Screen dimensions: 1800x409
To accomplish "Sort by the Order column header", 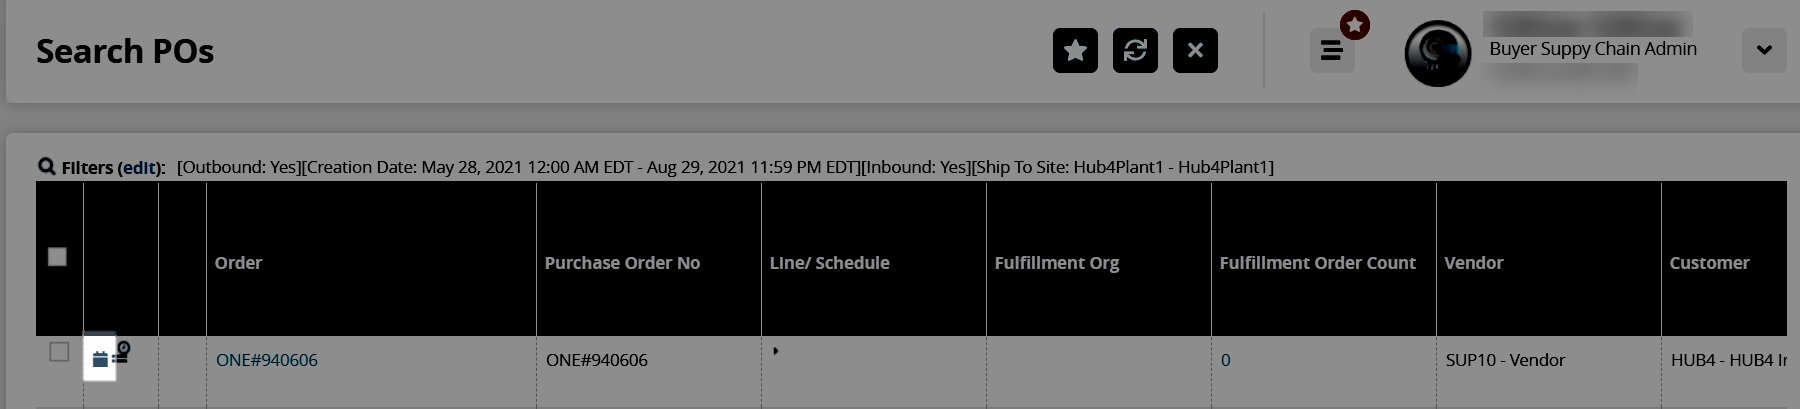I will click(239, 263).
